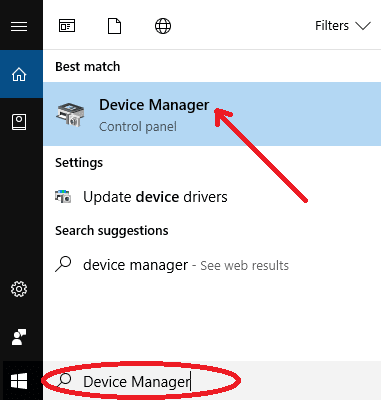Screen dimensions: 381x400
Task: Filter results by Documents icon
Action: 114,26
